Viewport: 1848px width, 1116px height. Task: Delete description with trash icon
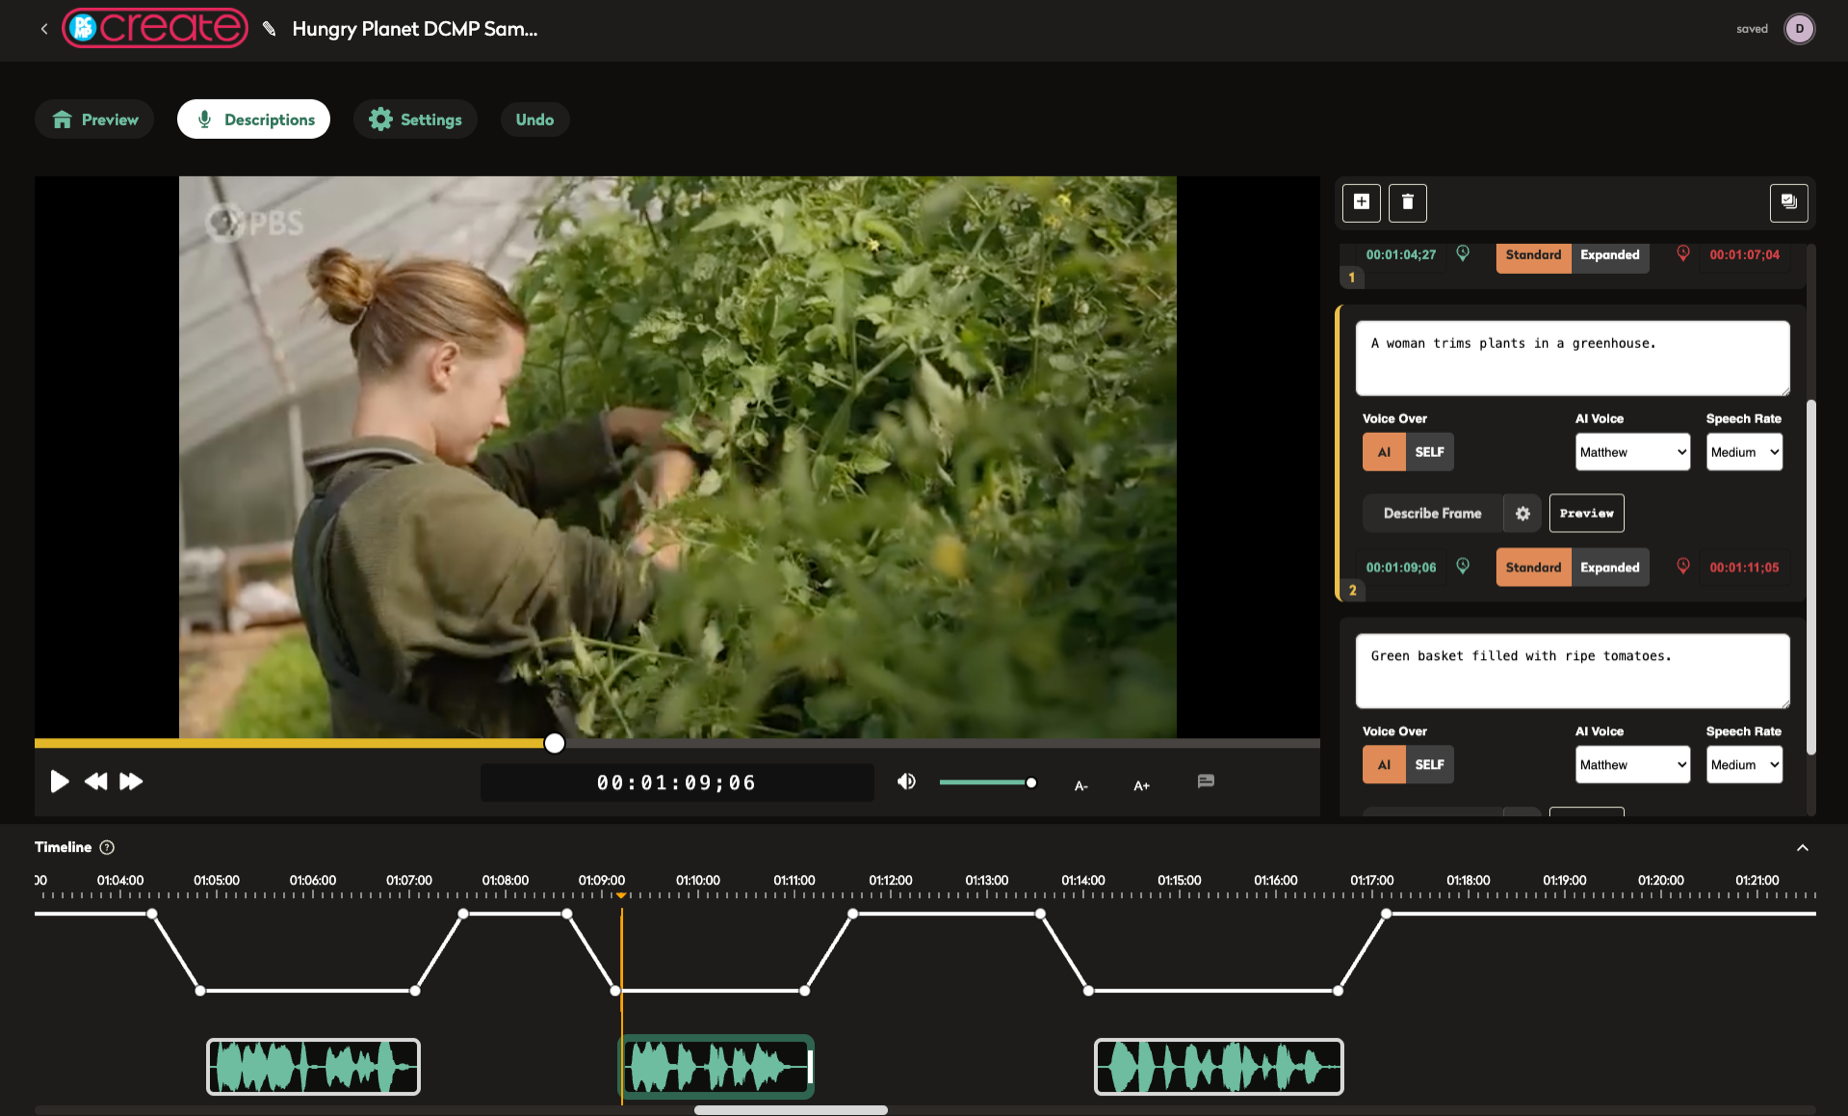click(x=1407, y=202)
